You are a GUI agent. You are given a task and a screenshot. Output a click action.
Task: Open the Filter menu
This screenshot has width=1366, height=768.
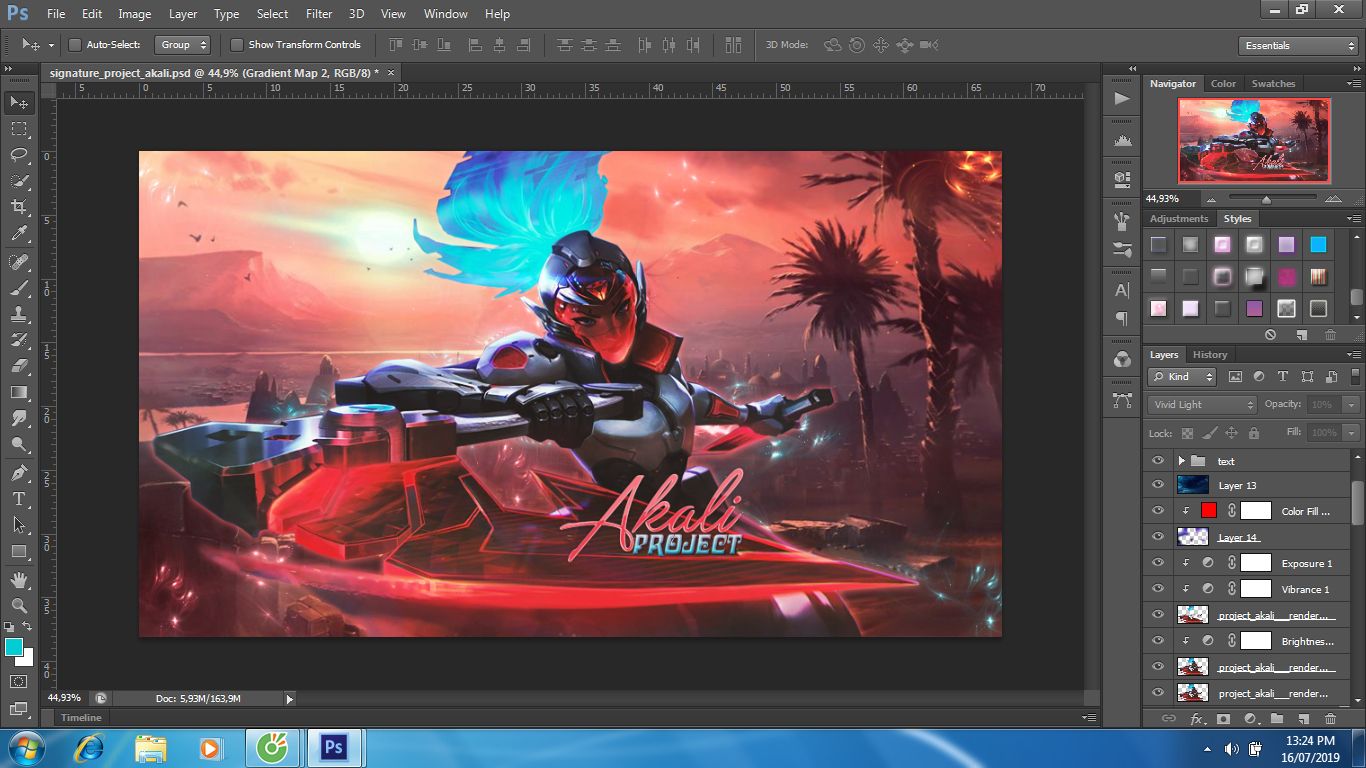pyautogui.click(x=319, y=14)
